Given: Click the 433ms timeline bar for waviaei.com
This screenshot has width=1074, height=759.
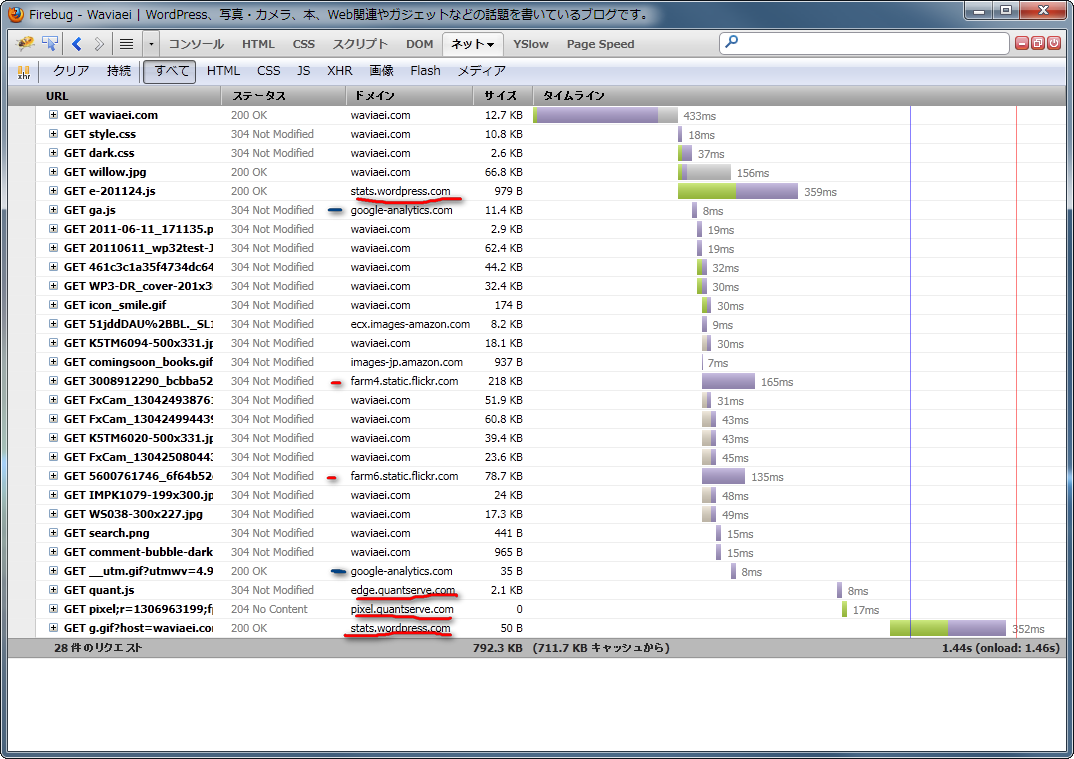Looking at the screenshot, I should coord(605,115).
